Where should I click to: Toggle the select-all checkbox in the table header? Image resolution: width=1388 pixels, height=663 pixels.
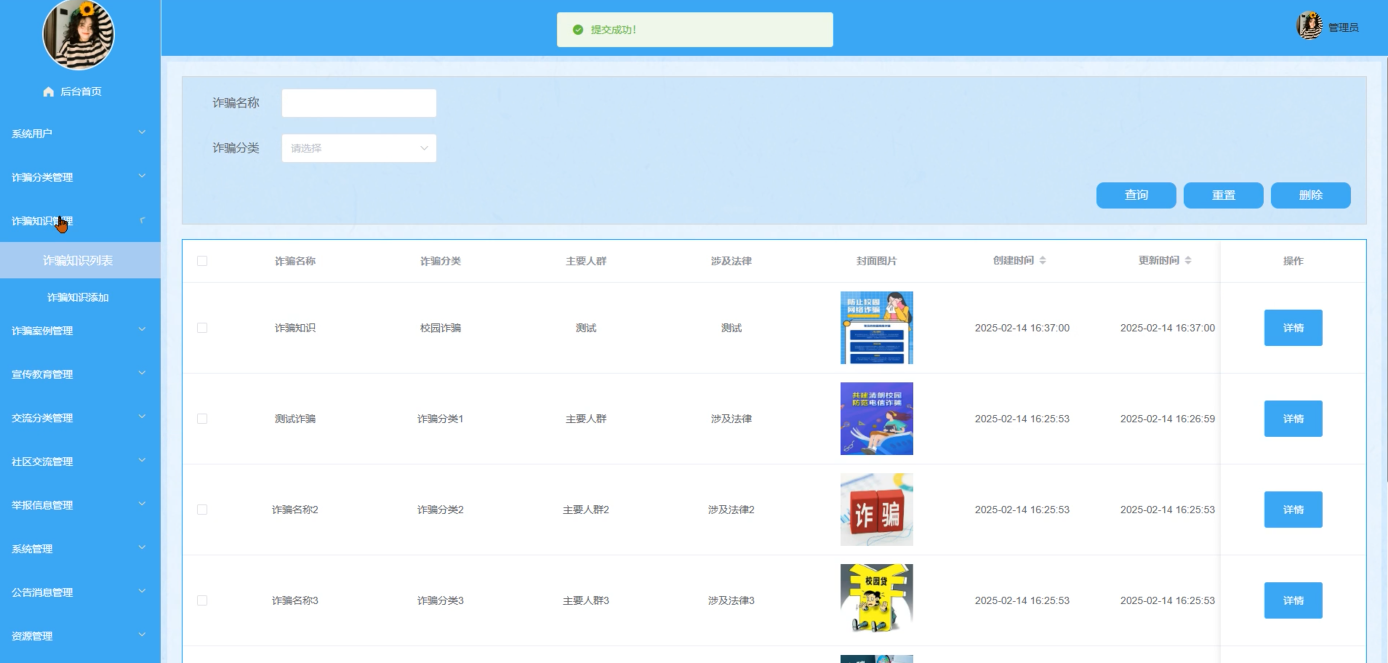[202, 261]
